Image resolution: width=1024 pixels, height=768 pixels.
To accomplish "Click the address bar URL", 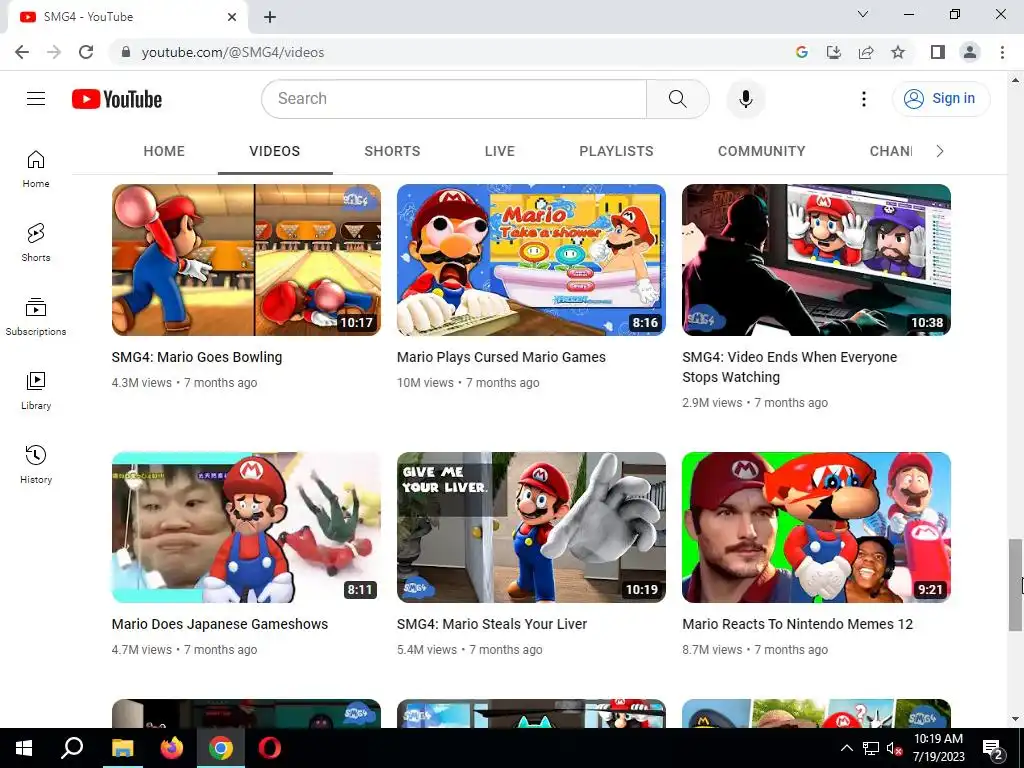I will 232,52.
